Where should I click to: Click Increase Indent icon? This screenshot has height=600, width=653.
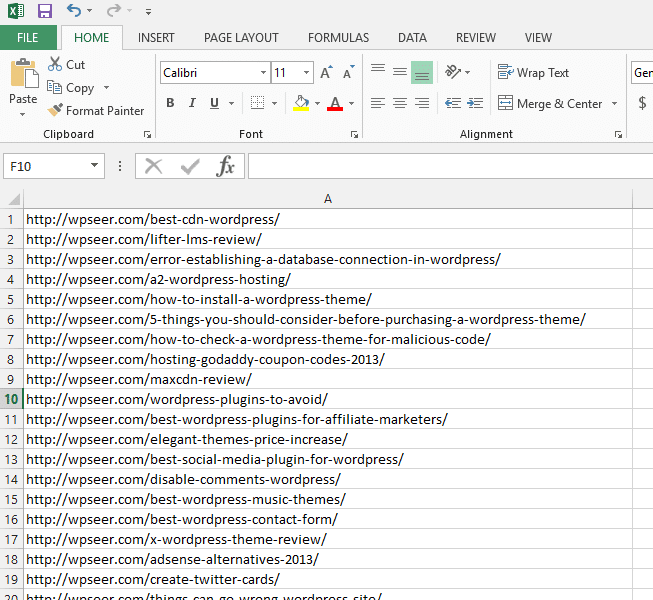(475, 103)
